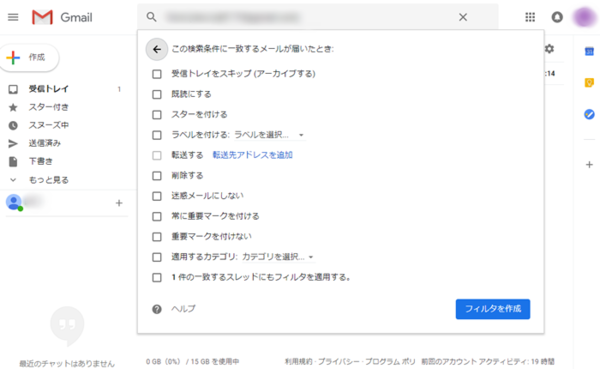600x369 pixels.
Task: Open the スター付き folder
Action: [x=49, y=107]
